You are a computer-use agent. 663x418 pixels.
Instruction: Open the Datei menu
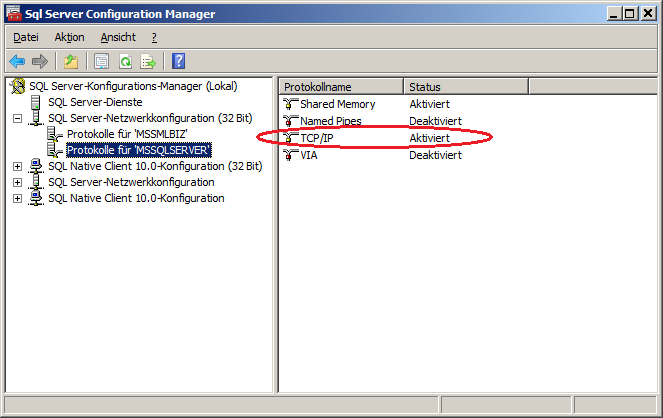(x=26, y=37)
